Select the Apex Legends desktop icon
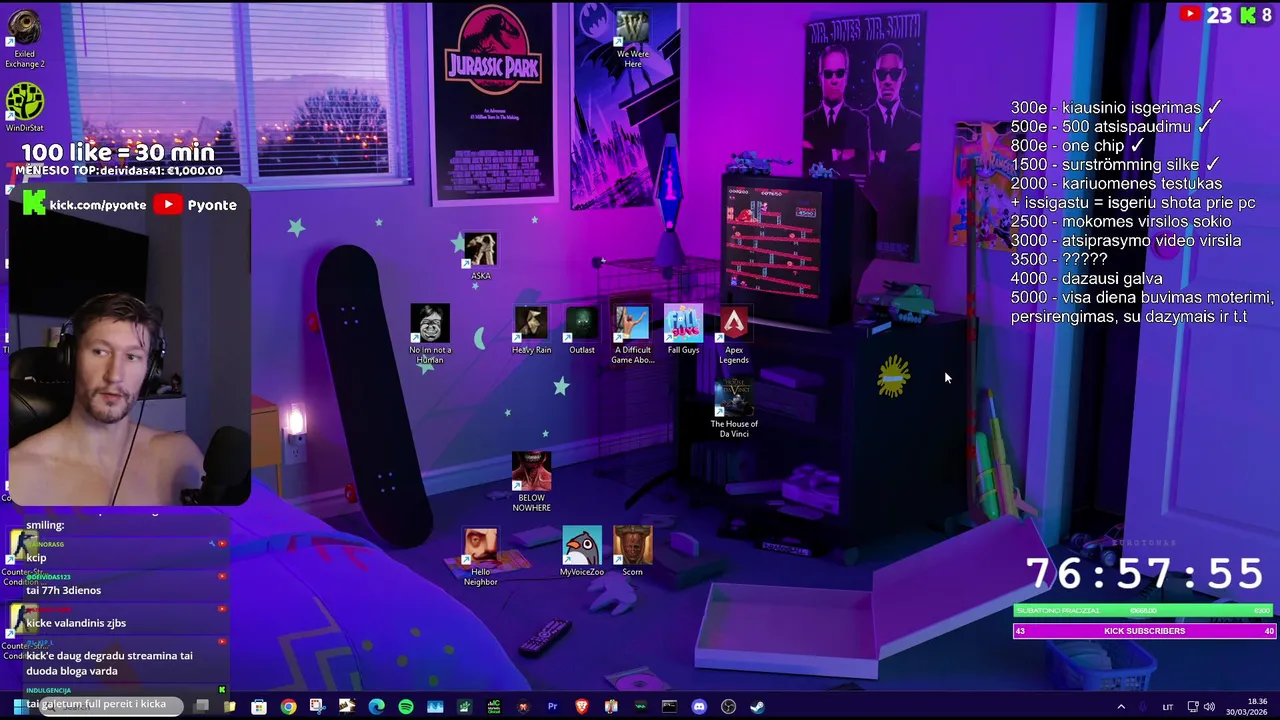1280x720 pixels. tap(734, 335)
